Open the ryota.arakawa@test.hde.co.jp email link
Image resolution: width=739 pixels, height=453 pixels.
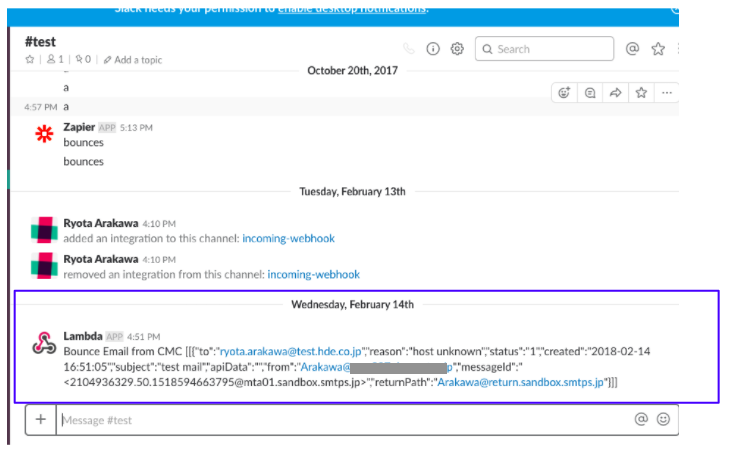[290, 352]
